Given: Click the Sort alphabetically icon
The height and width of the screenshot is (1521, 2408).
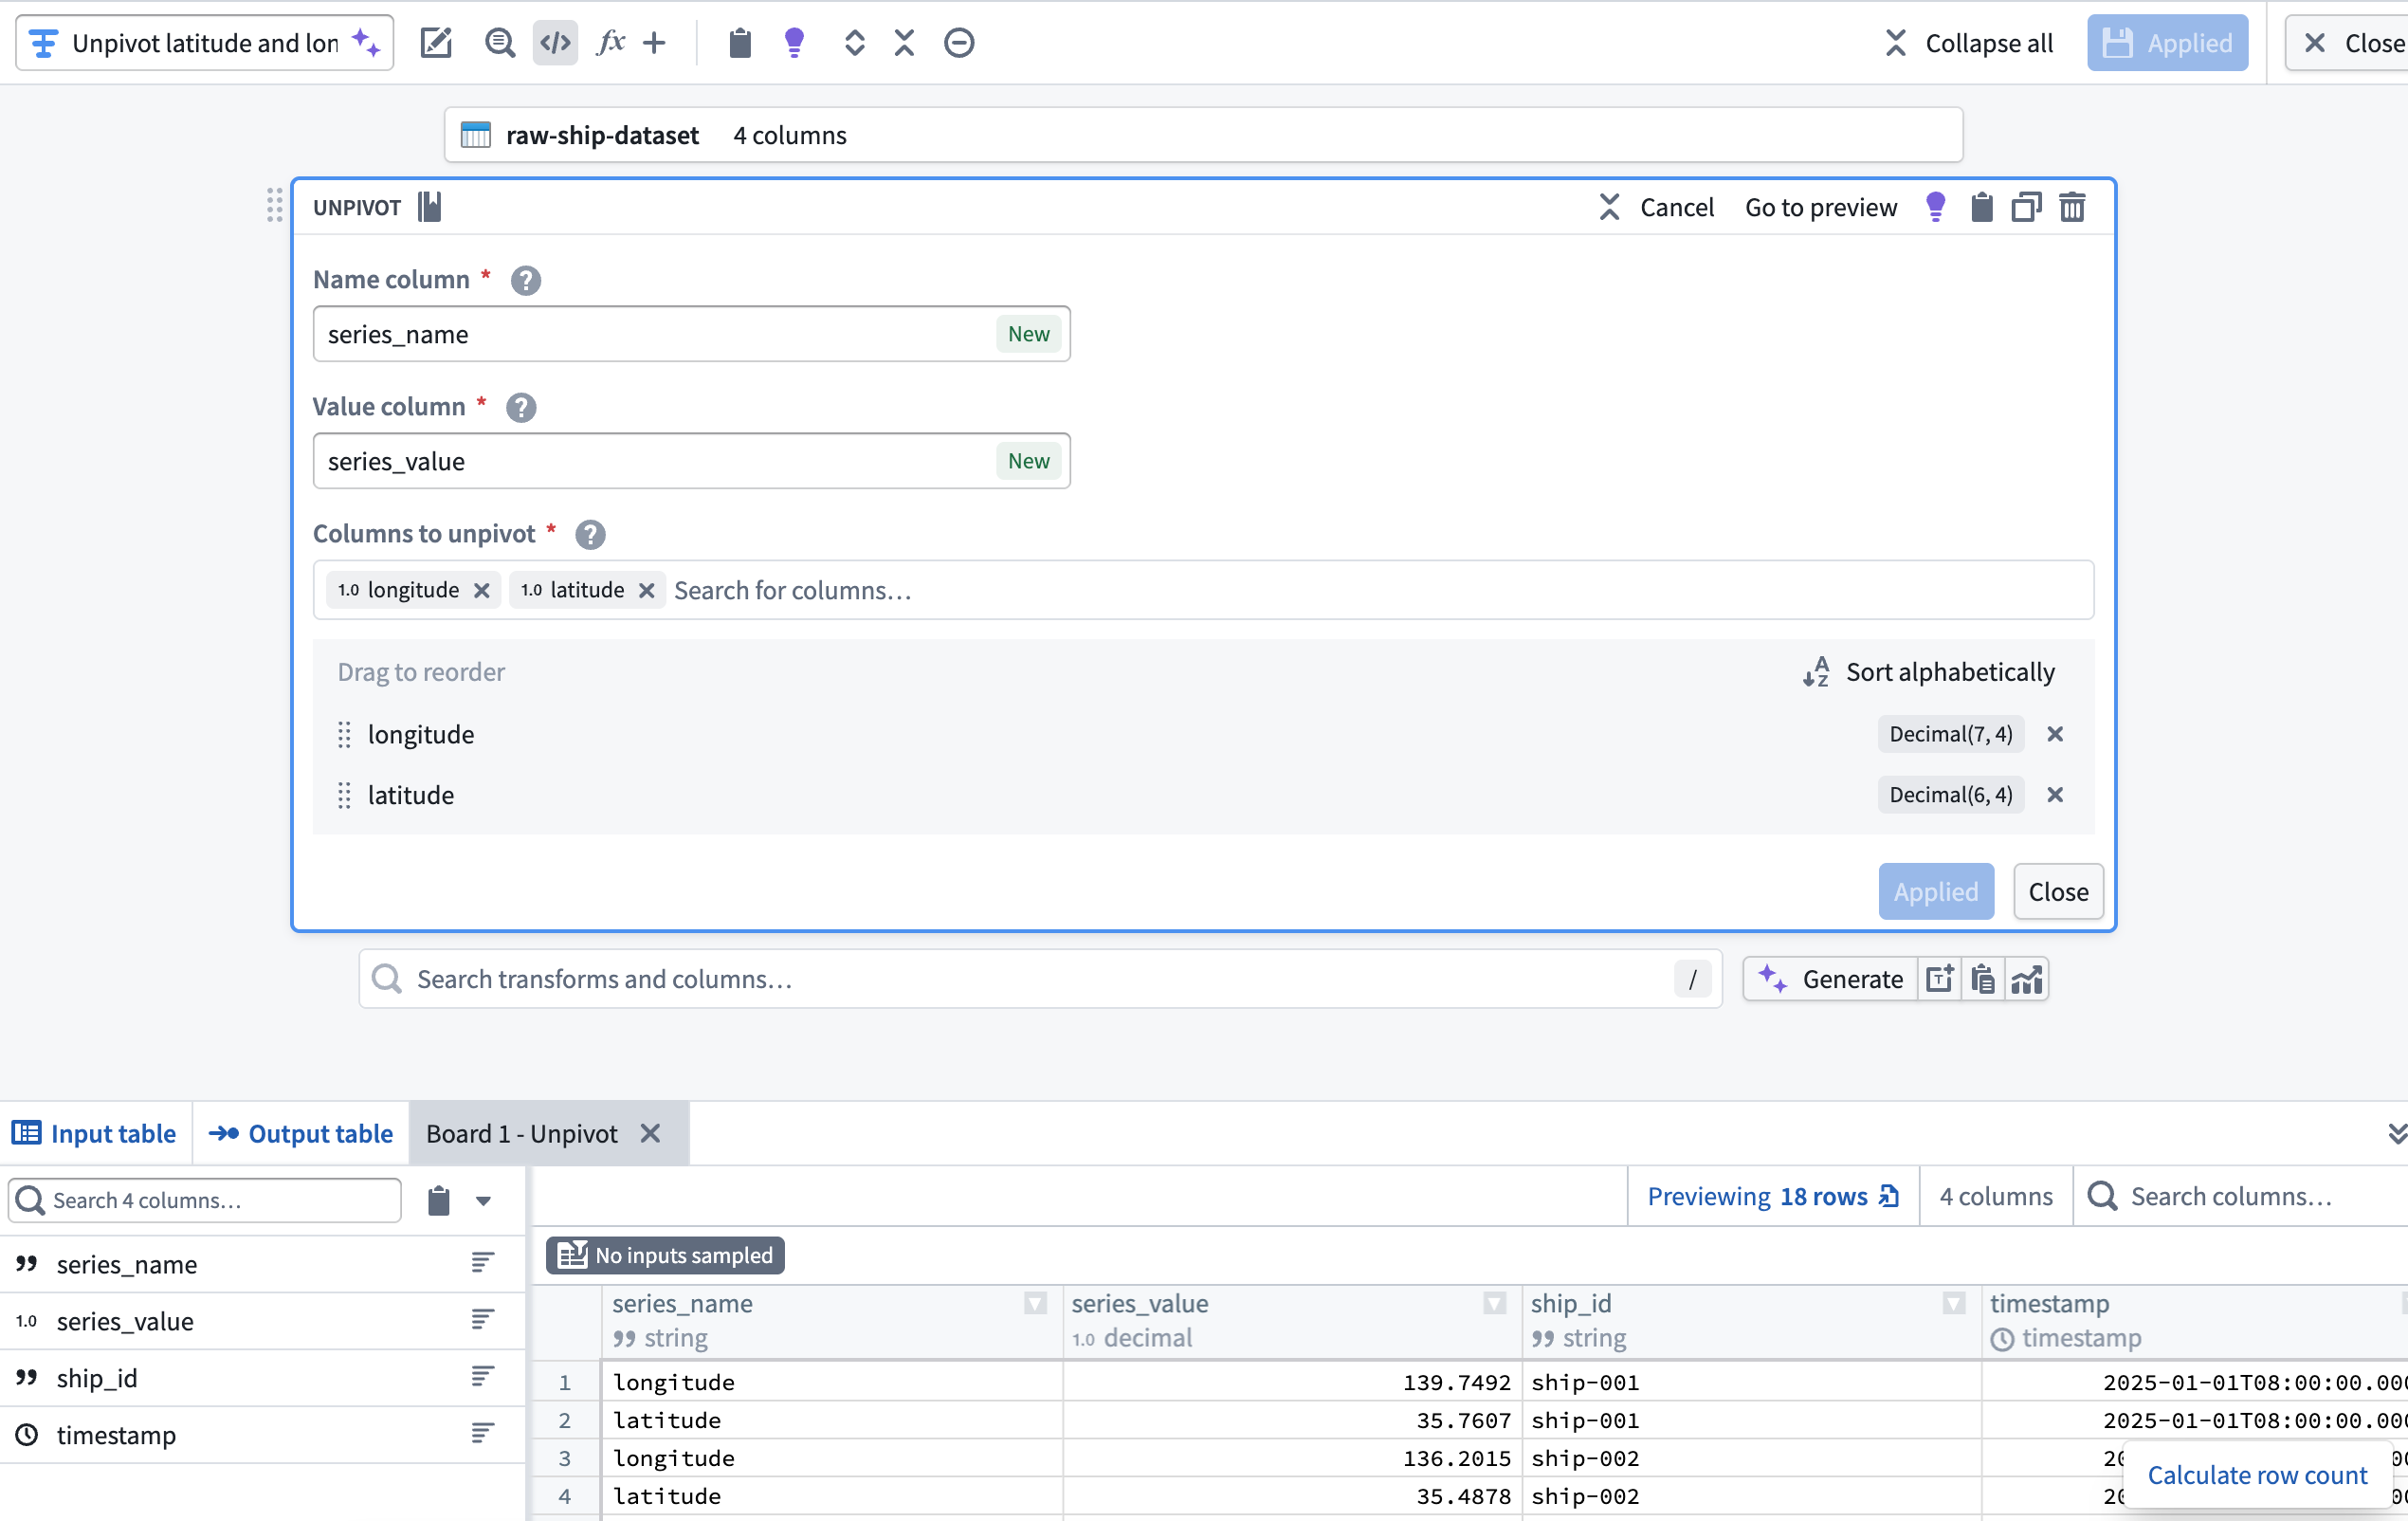Looking at the screenshot, I should point(1816,672).
